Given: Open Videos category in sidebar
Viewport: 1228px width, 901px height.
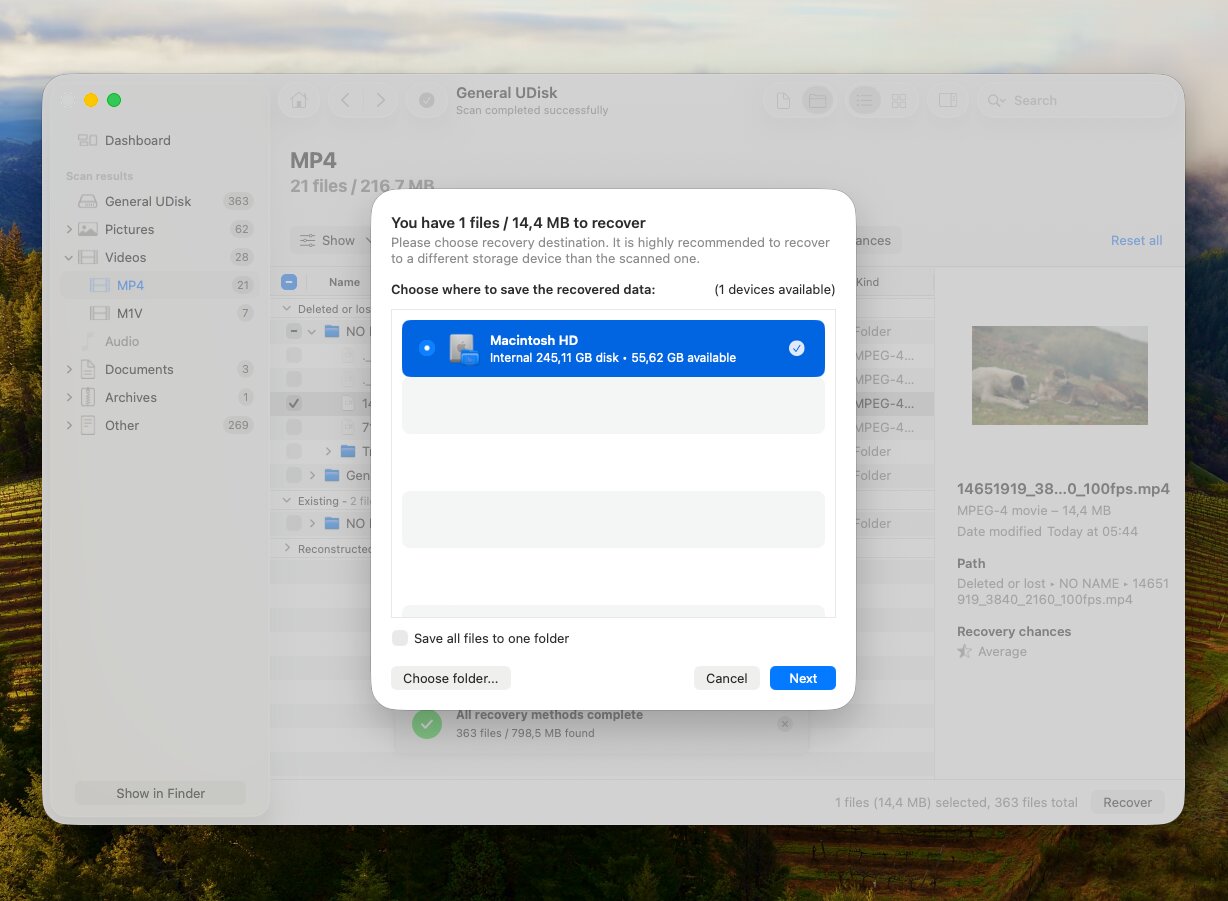Looking at the screenshot, I should 125,257.
